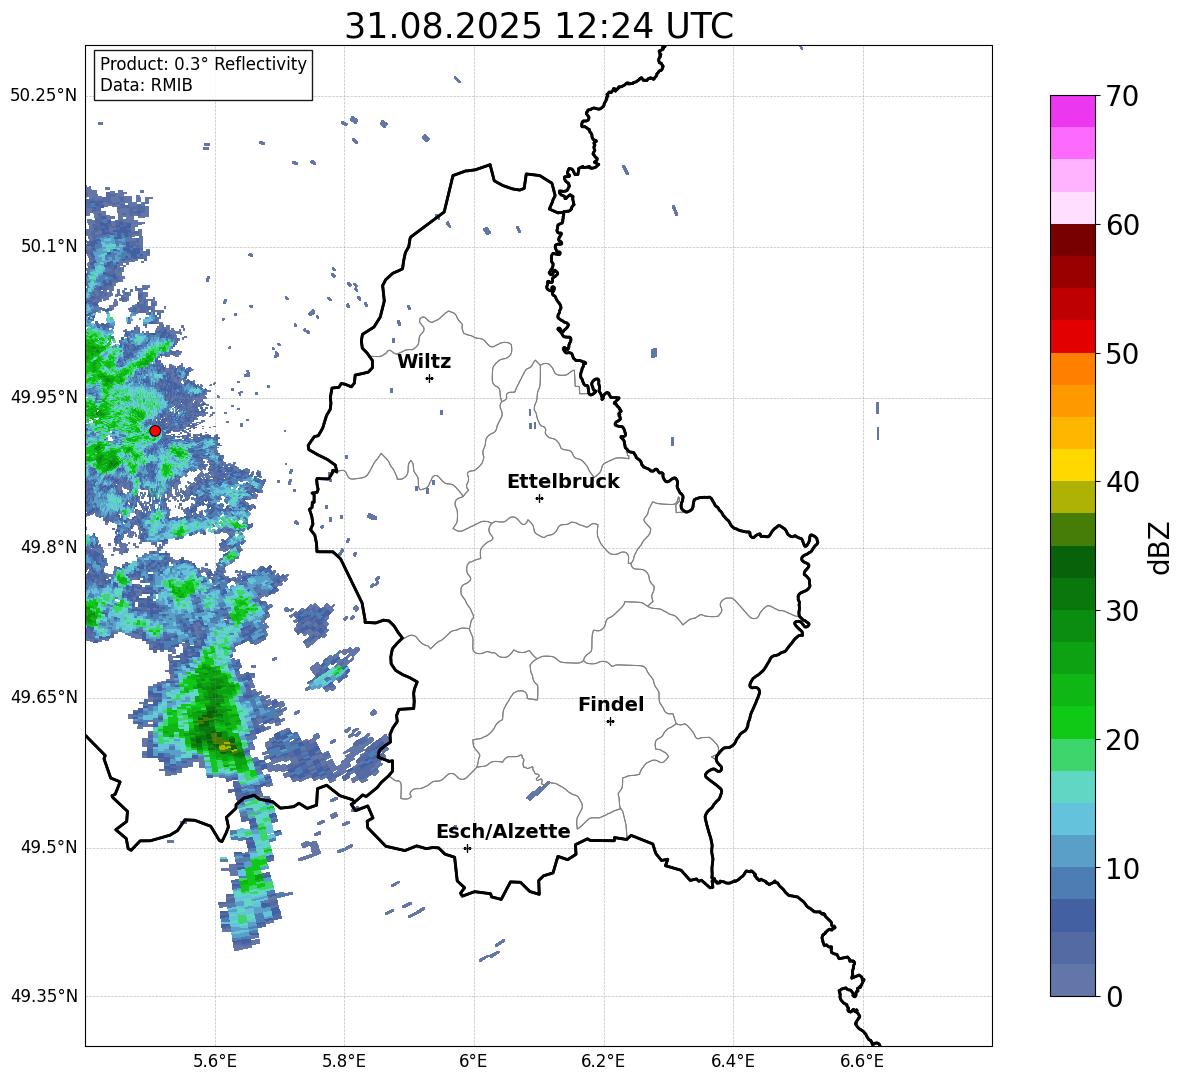
Task: Click the 5.6°E longitude label
Action: [x=215, y=1061]
